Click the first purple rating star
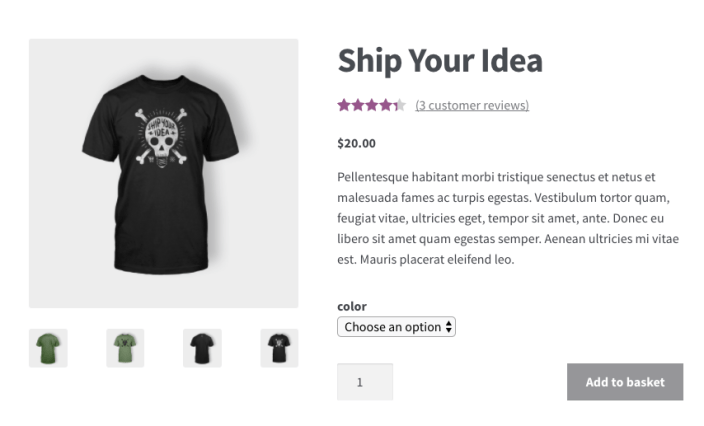 tap(344, 105)
